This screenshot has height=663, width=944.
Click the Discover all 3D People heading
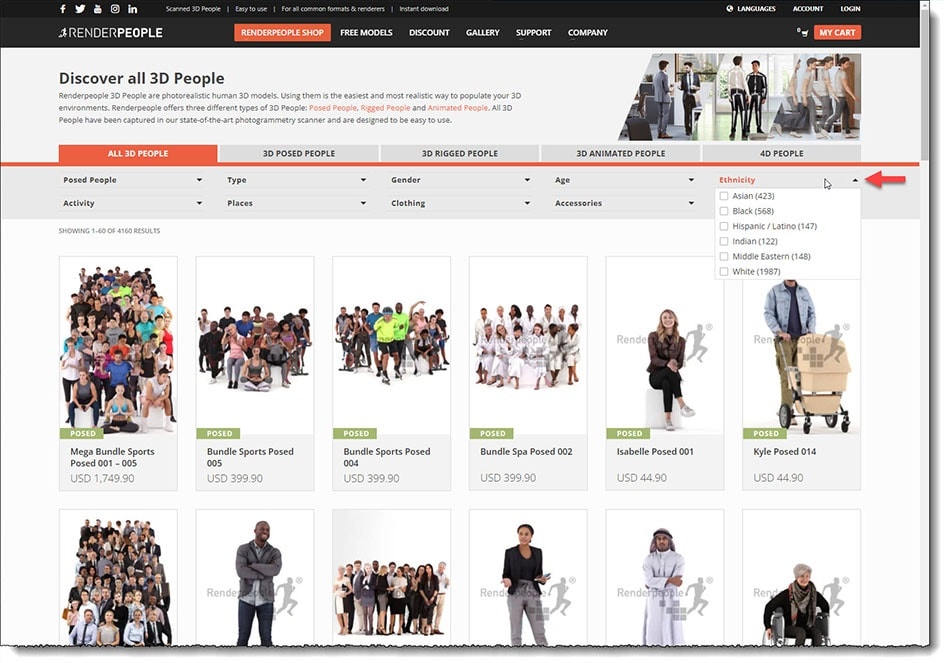coord(141,78)
